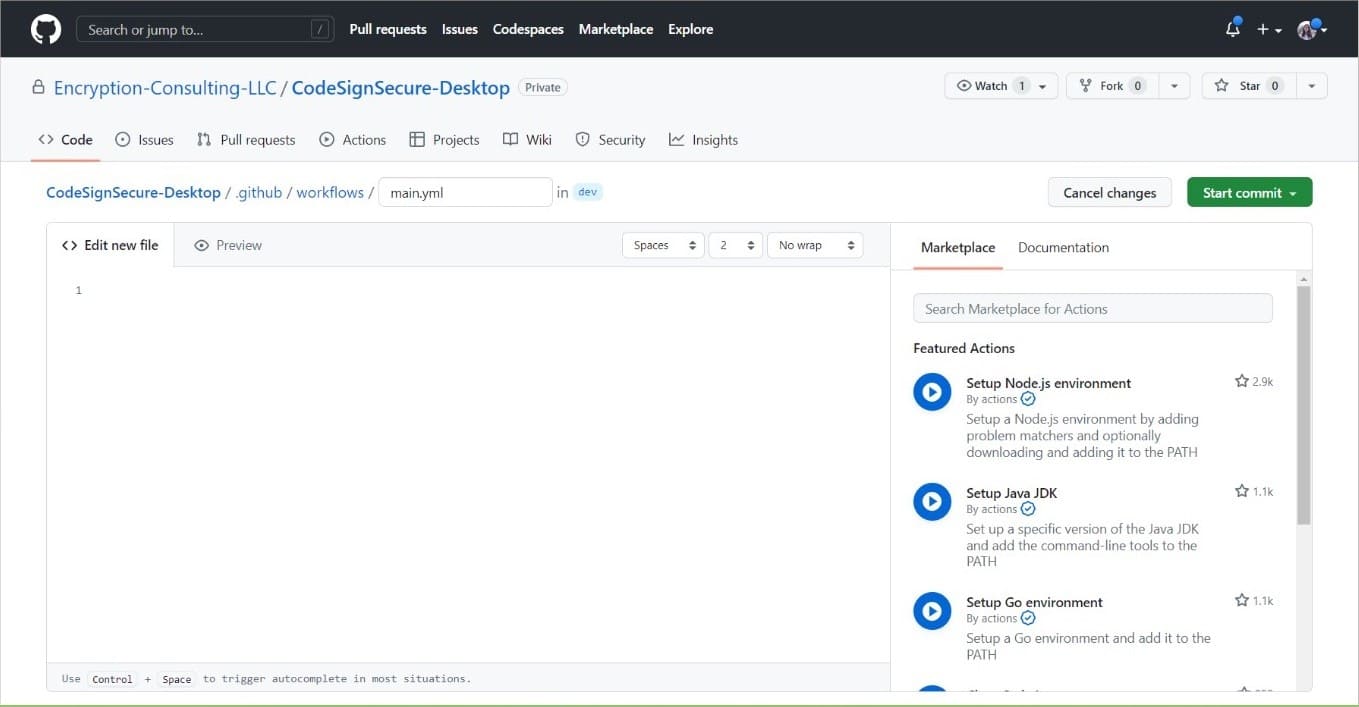
Task: Click the .github breadcrumb folder
Action: [259, 192]
